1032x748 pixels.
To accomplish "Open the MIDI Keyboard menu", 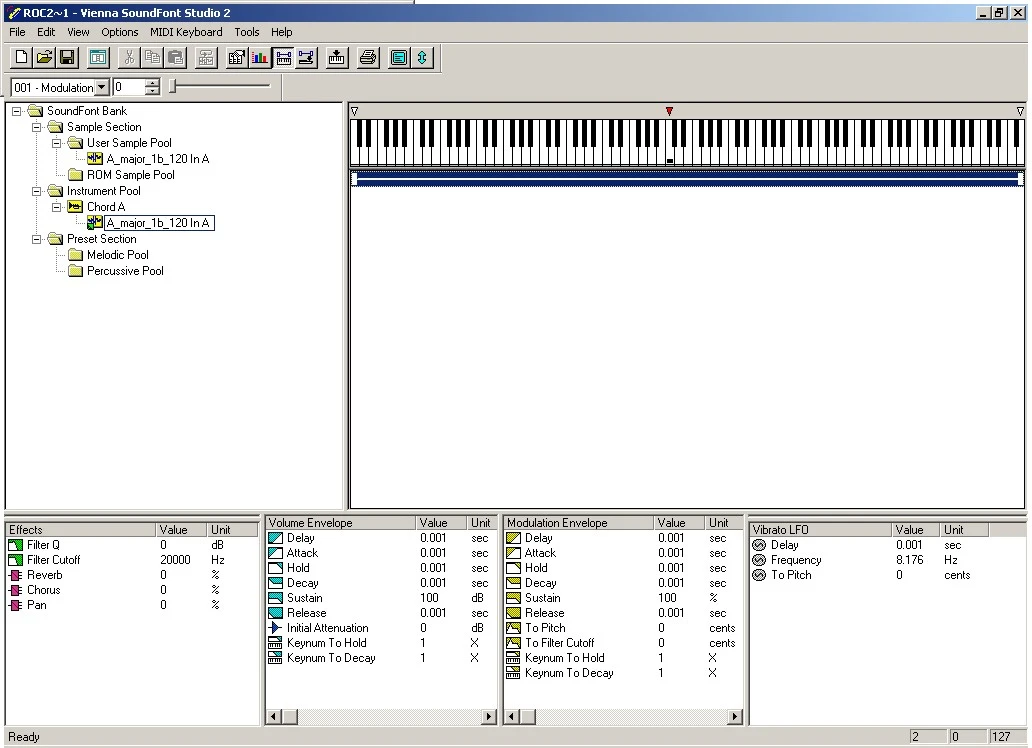I will [x=186, y=32].
